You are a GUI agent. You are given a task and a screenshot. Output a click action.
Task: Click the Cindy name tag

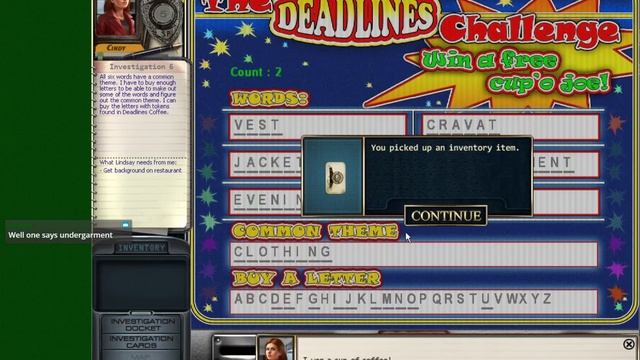click(116, 48)
